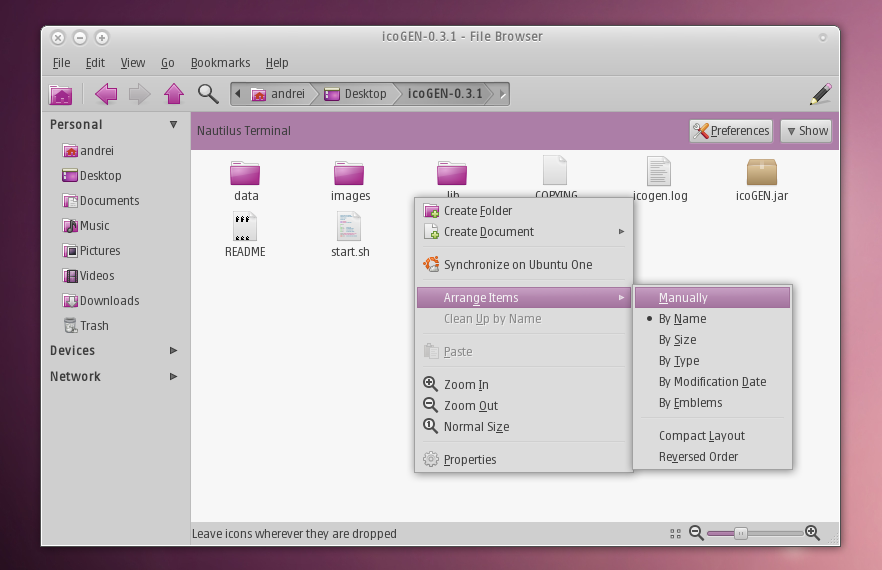Click the zoom out icon in status bar
Image resolution: width=882 pixels, height=570 pixels.
pos(696,532)
